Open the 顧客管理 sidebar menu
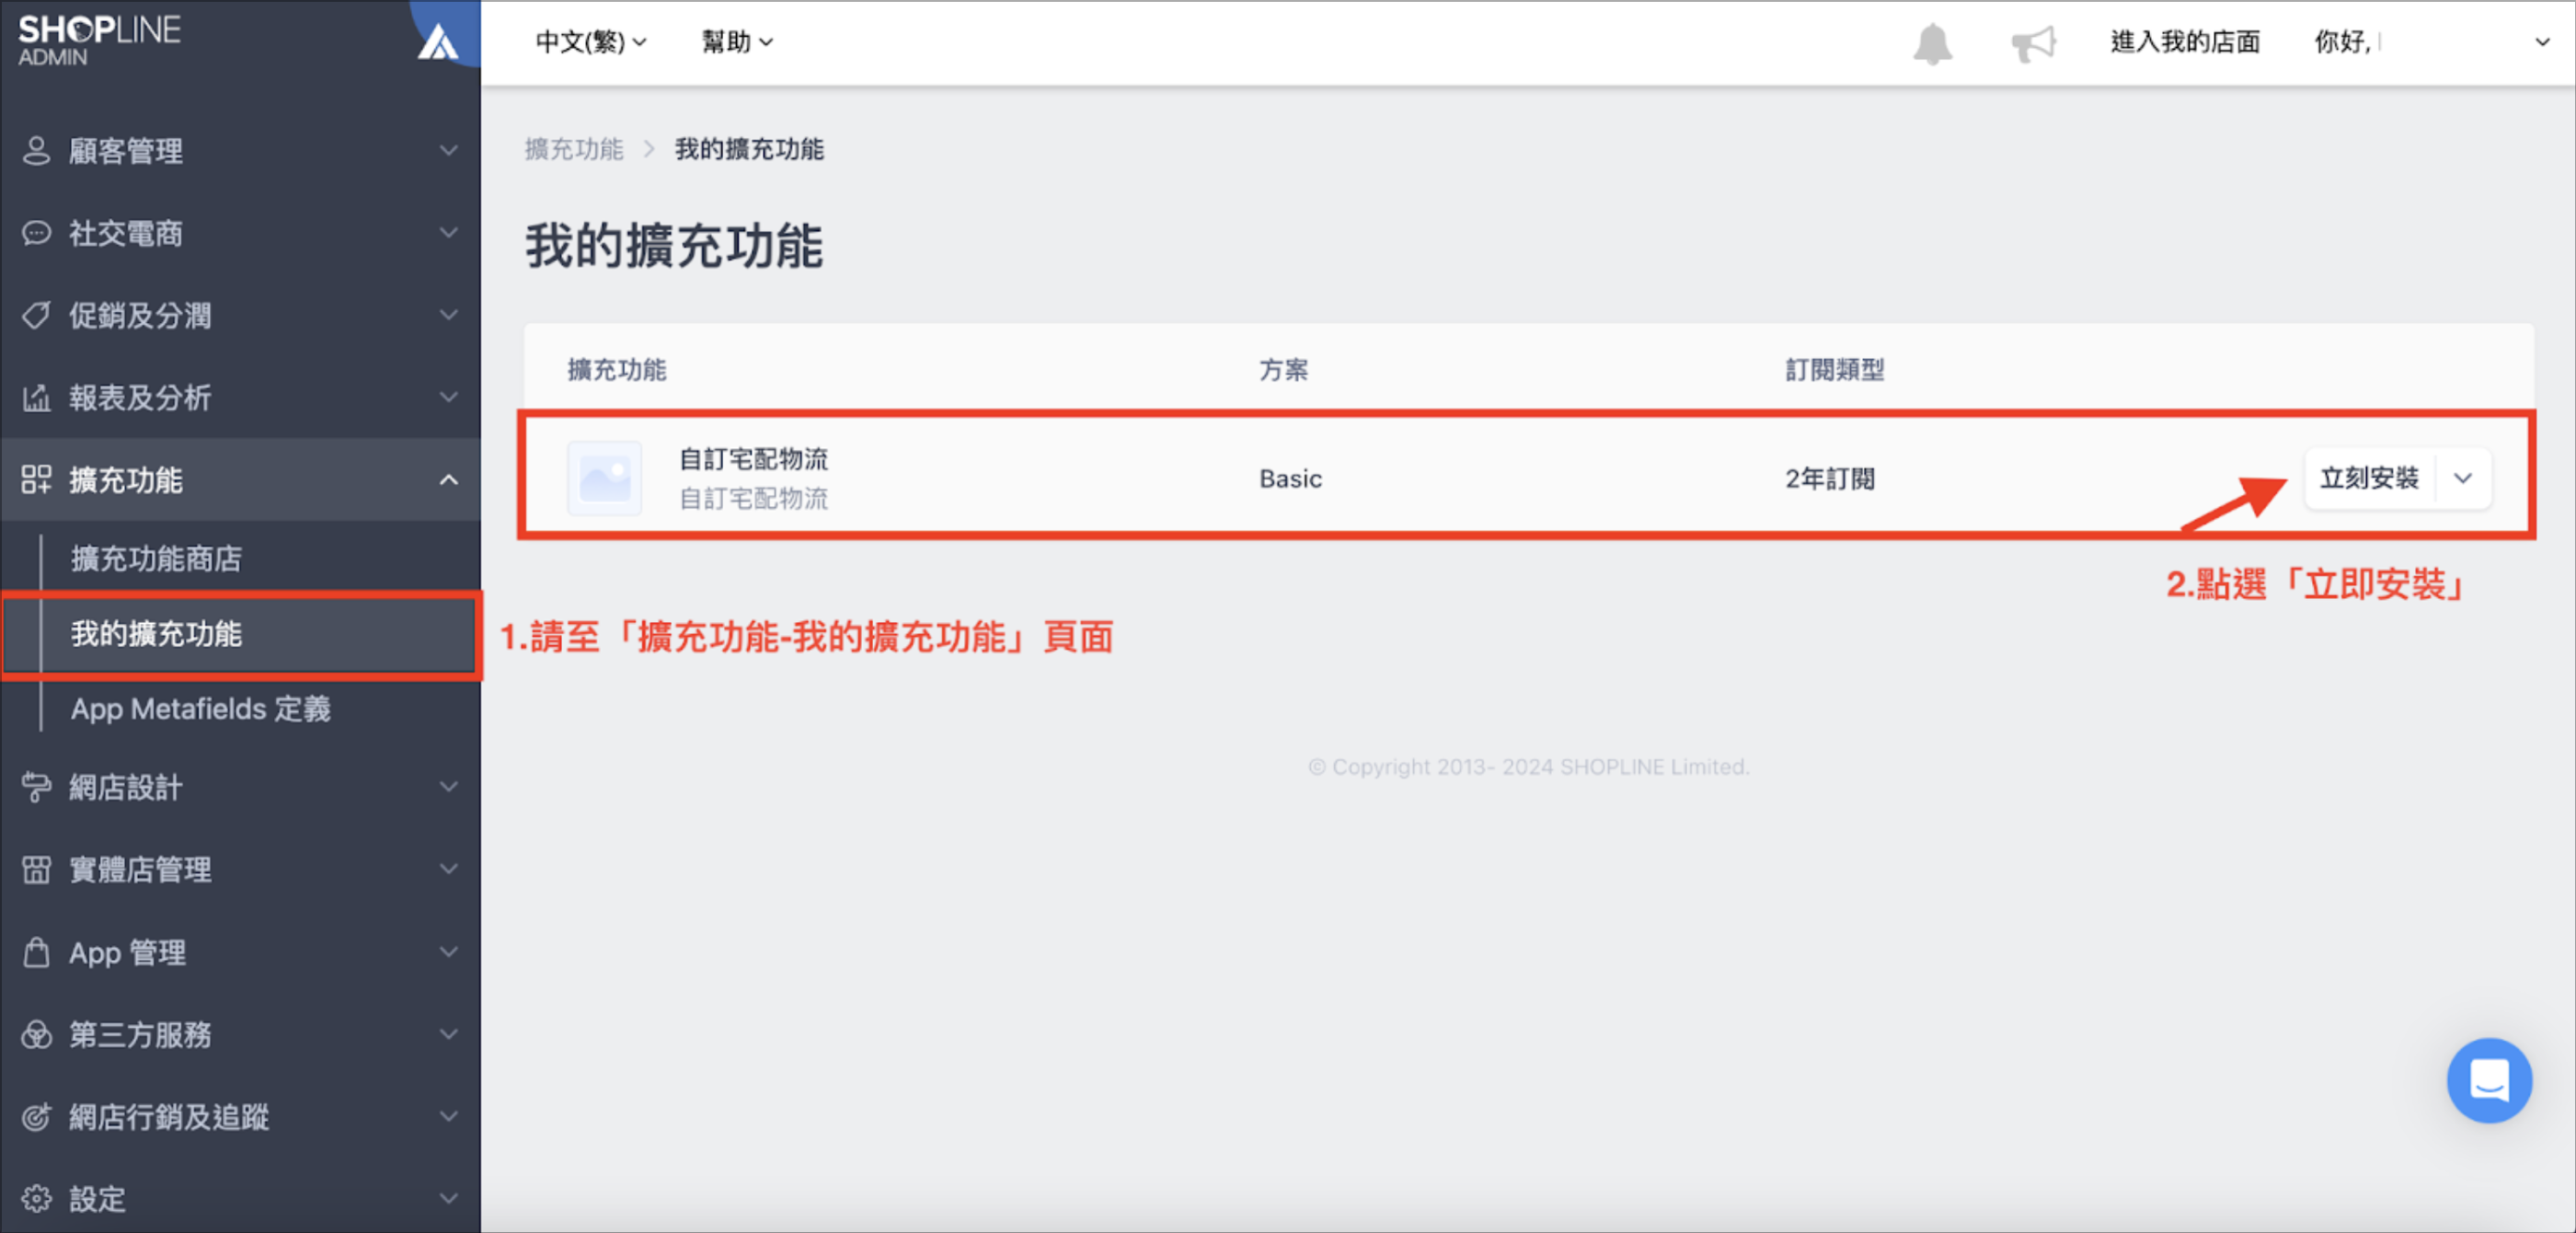Screen dimensions: 2576x1233 (x=240, y=151)
